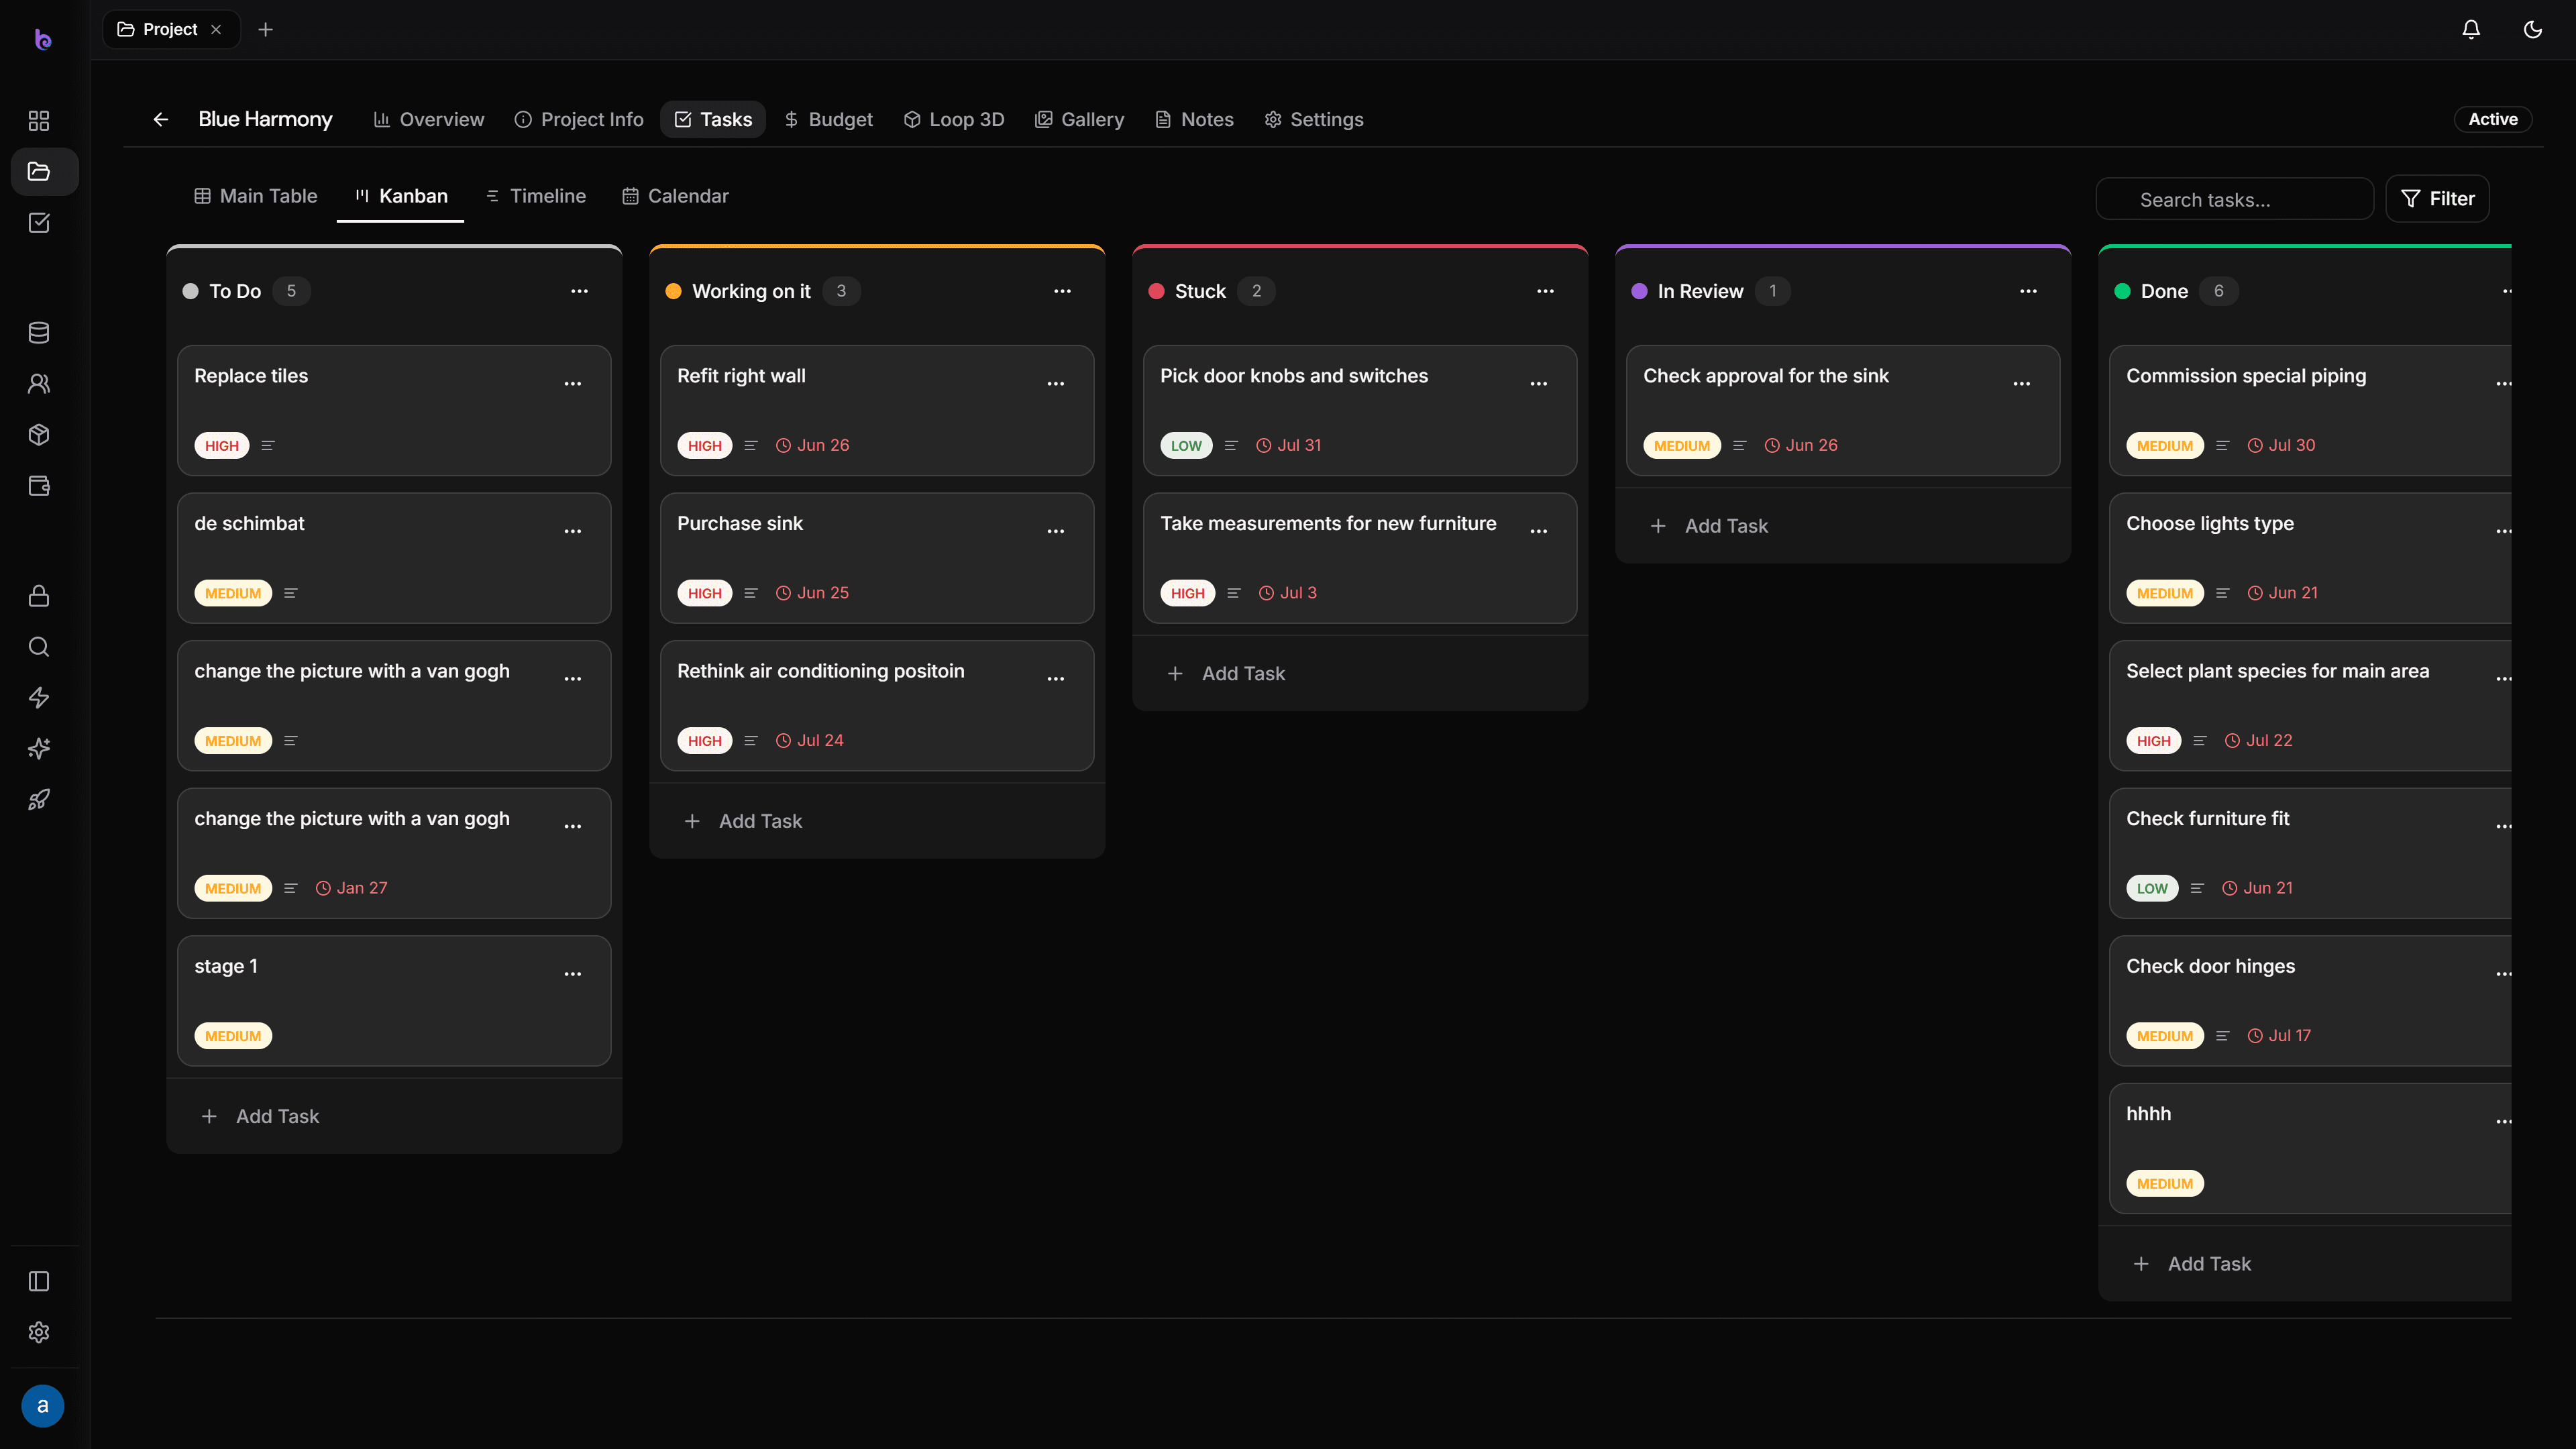Switch to the Gallery tab
The height and width of the screenshot is (1449, 2576).
coord(1079,120)
